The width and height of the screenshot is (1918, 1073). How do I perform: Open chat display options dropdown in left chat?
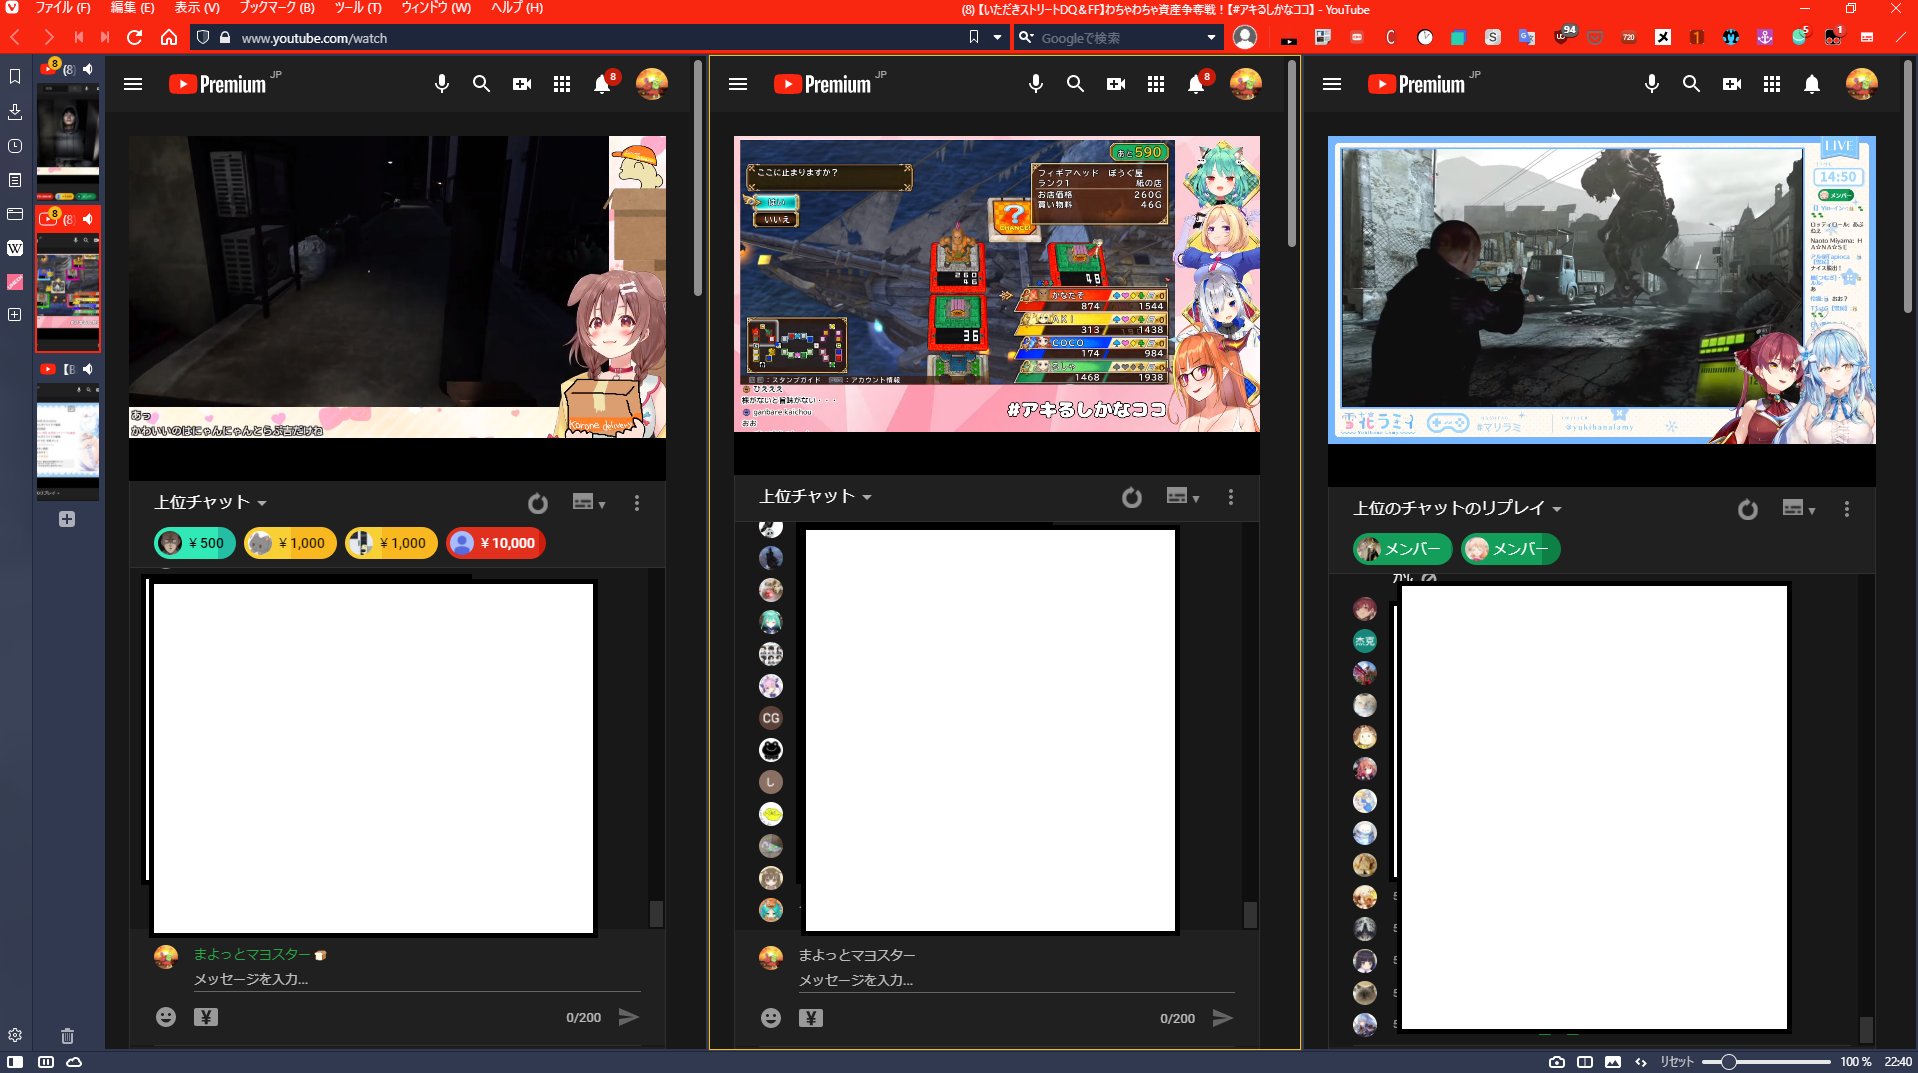[589, 502]
